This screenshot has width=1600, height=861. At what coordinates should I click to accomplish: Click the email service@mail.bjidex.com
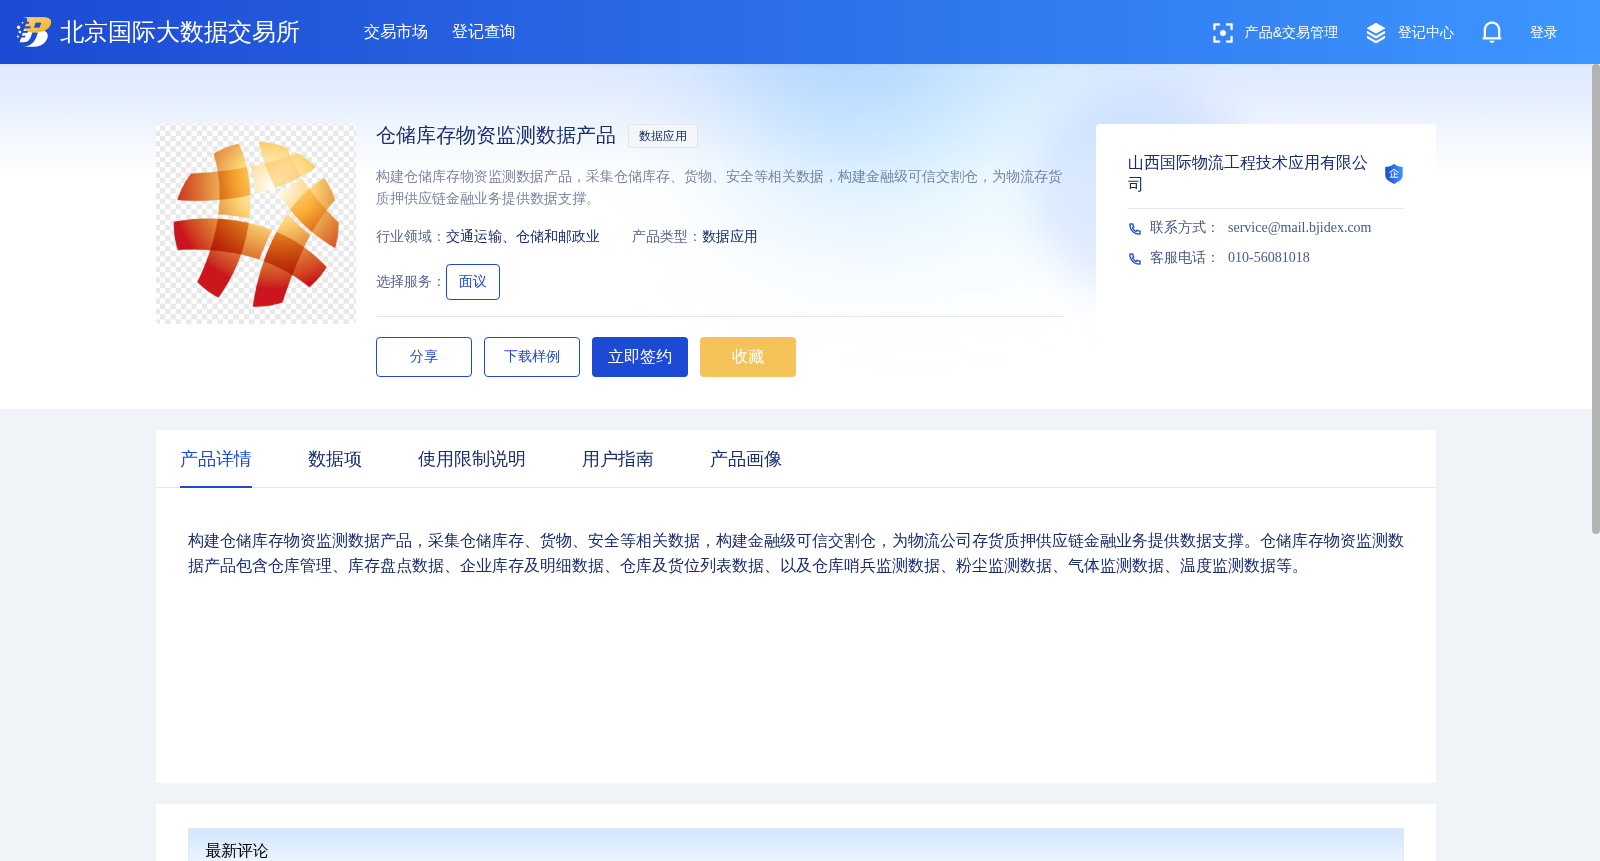point(1300,228)
